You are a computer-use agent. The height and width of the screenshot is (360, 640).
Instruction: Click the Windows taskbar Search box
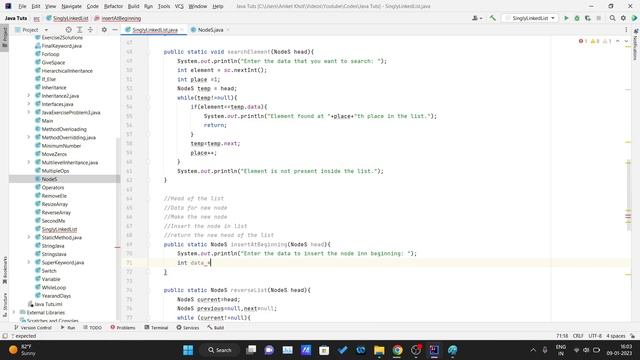(x=220, y=350)
